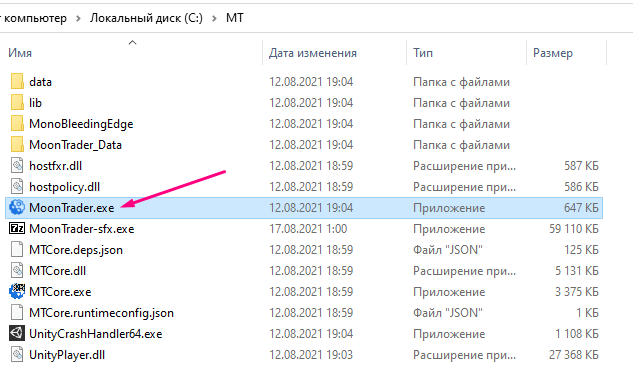Click the MT breadcrumb segment
The image size is (633, 381).
(x=235, y=18)
